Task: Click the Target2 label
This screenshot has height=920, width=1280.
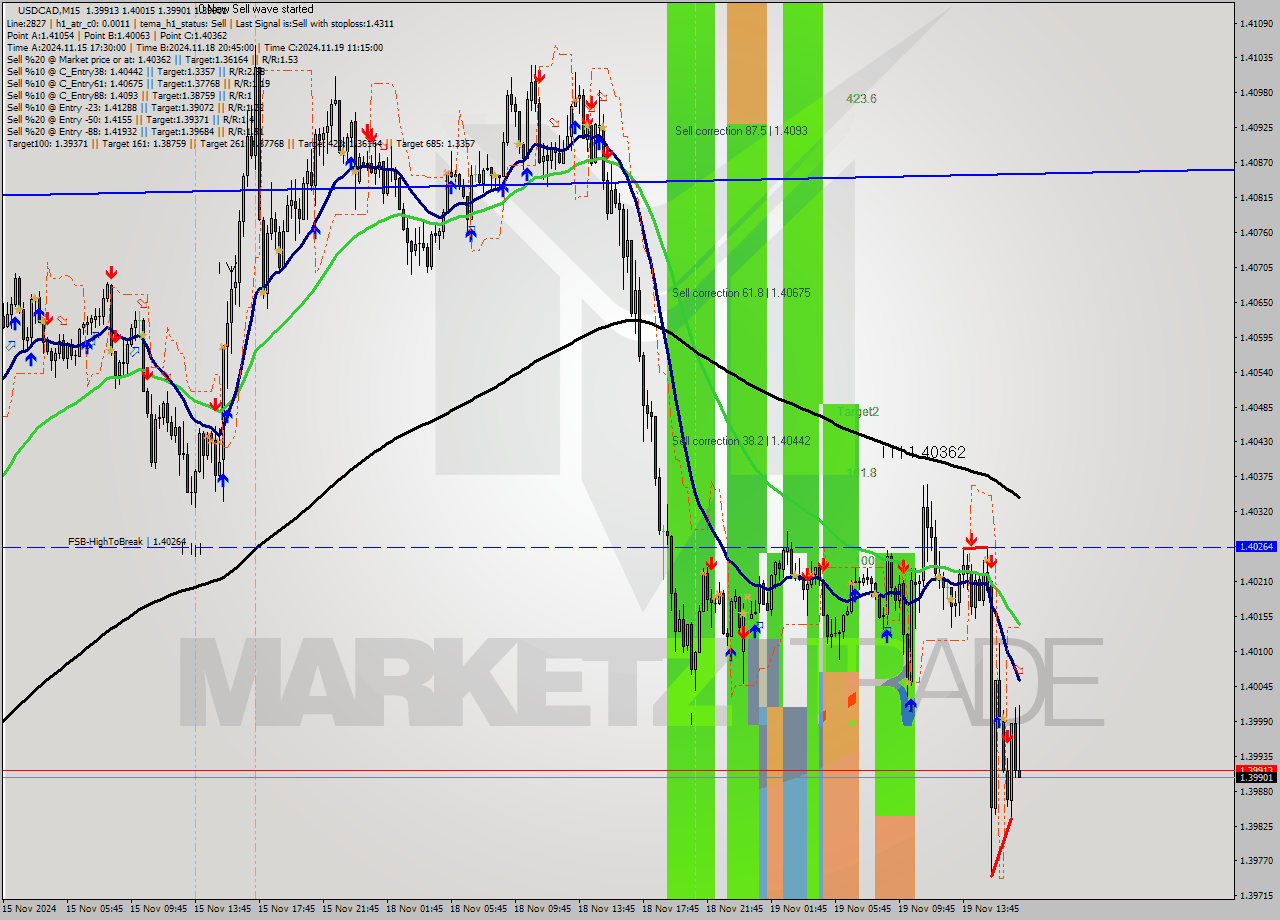Action: click(x=858, y=412)
